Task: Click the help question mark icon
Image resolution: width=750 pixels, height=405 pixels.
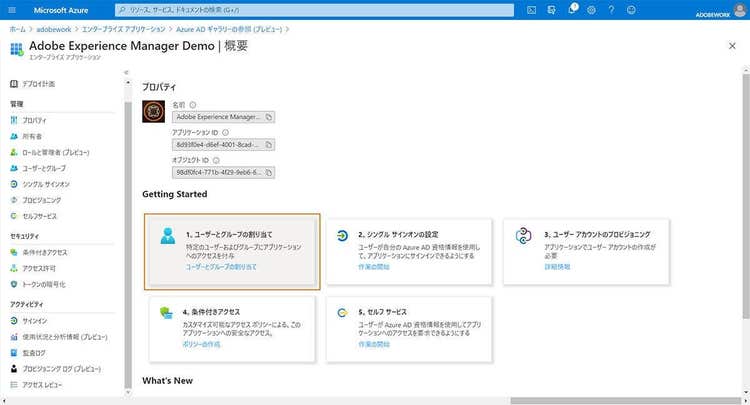Action: [x=610, y=9]
